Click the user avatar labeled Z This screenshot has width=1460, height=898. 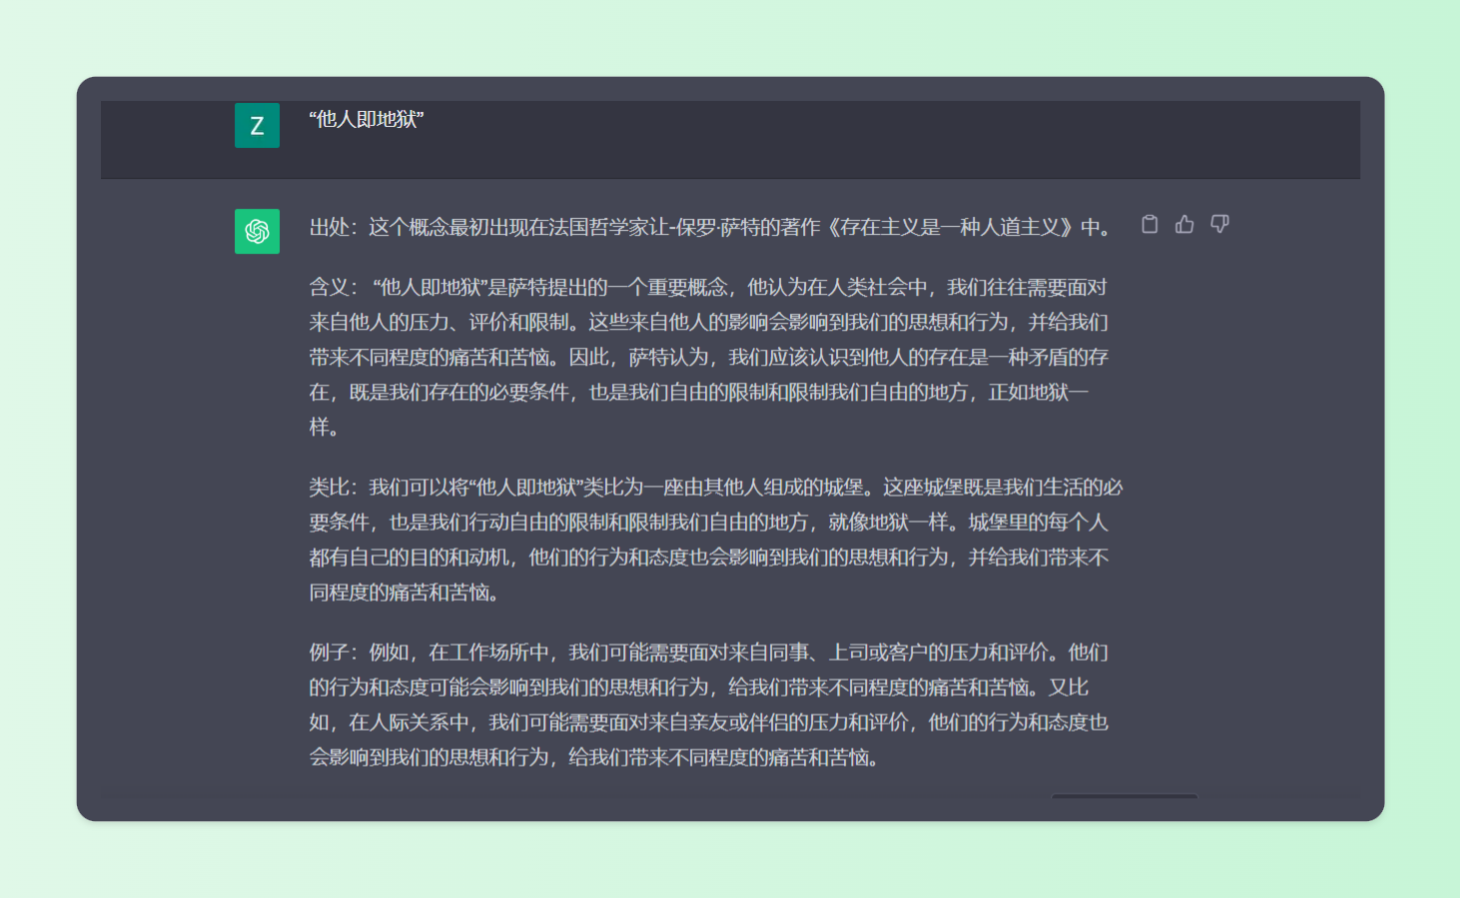[257, 125]
